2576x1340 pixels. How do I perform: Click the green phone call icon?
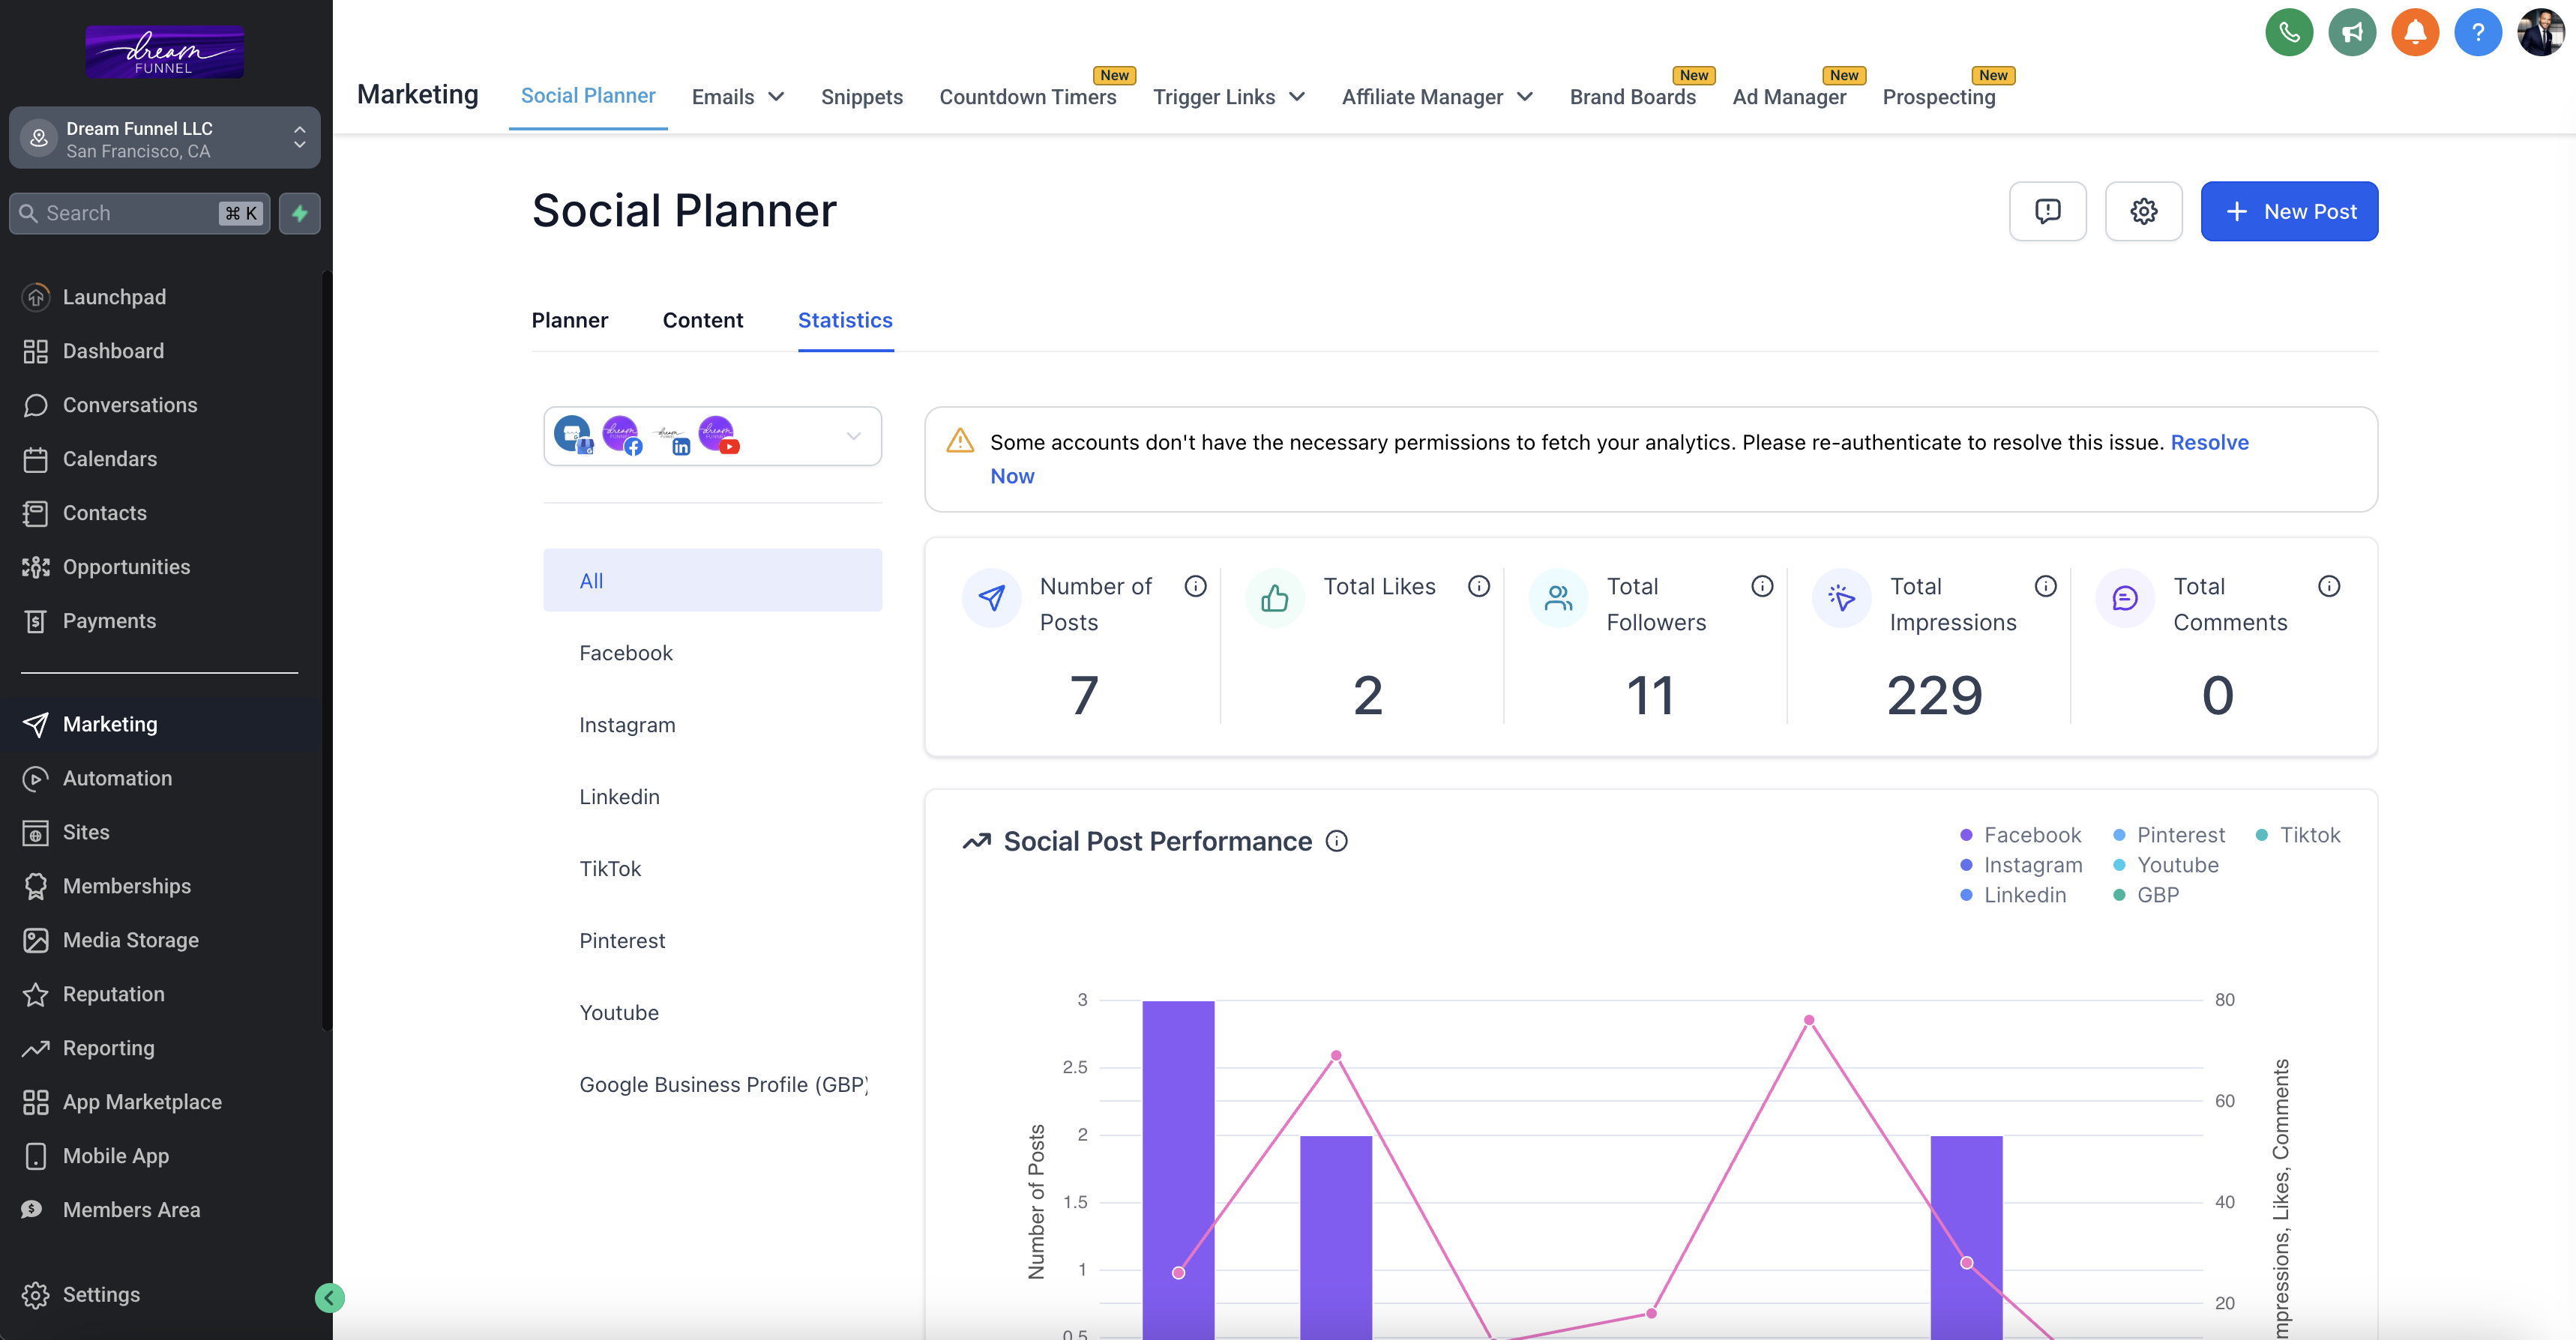tap(2289, 32)
